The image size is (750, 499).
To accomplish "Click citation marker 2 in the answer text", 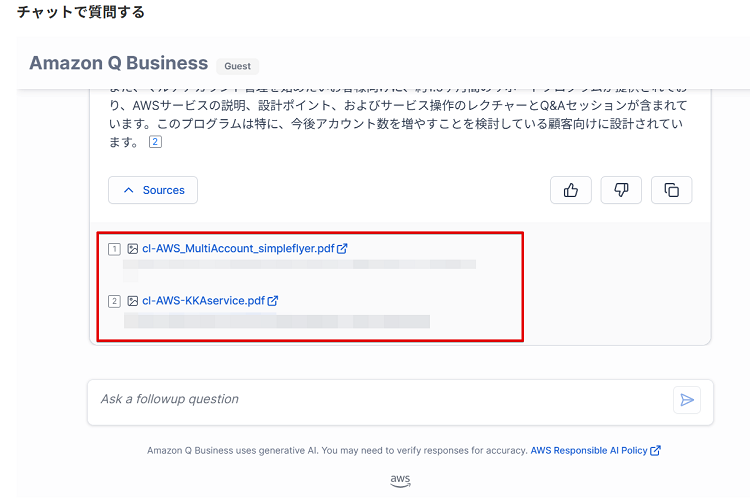I will pyautogui.click(x=155, y=142).
